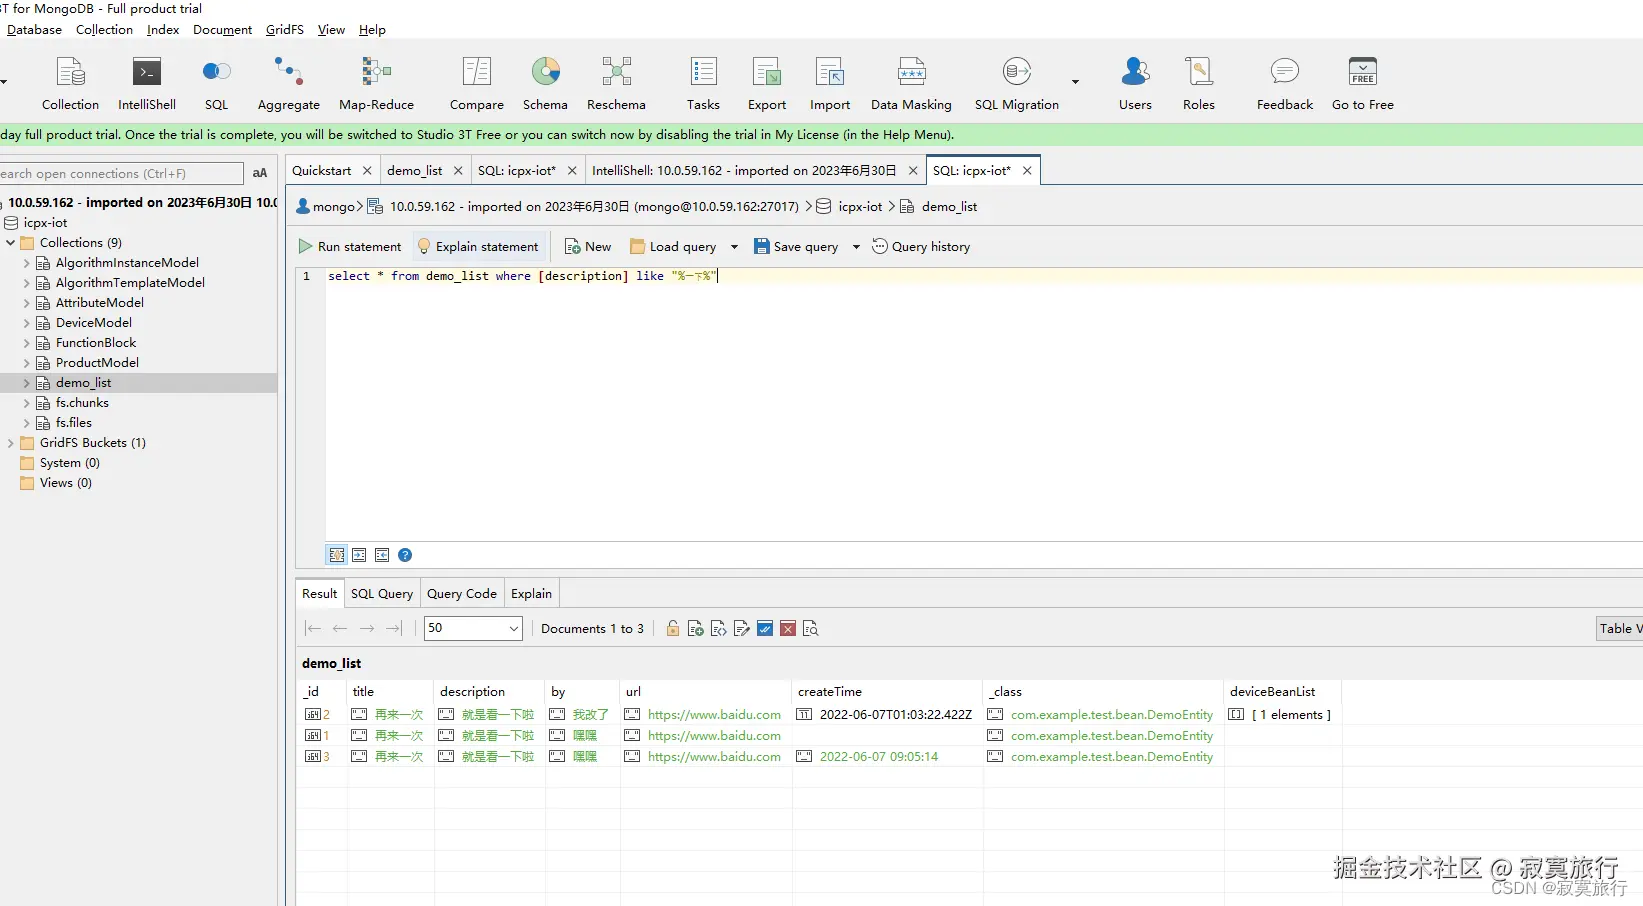Open the Map-Reduce tool
The image size is (1643, 906).
[376, 83]
